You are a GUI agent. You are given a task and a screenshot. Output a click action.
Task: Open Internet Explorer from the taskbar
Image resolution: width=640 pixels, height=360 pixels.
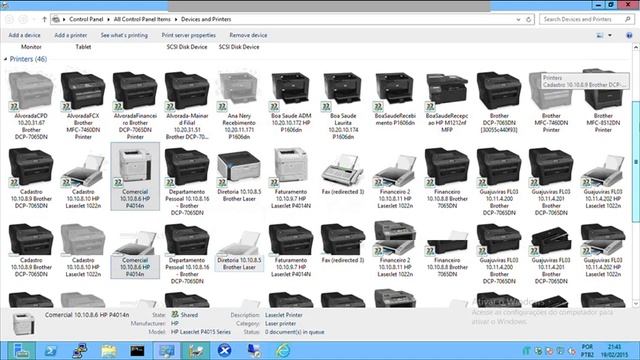point(283,351)
